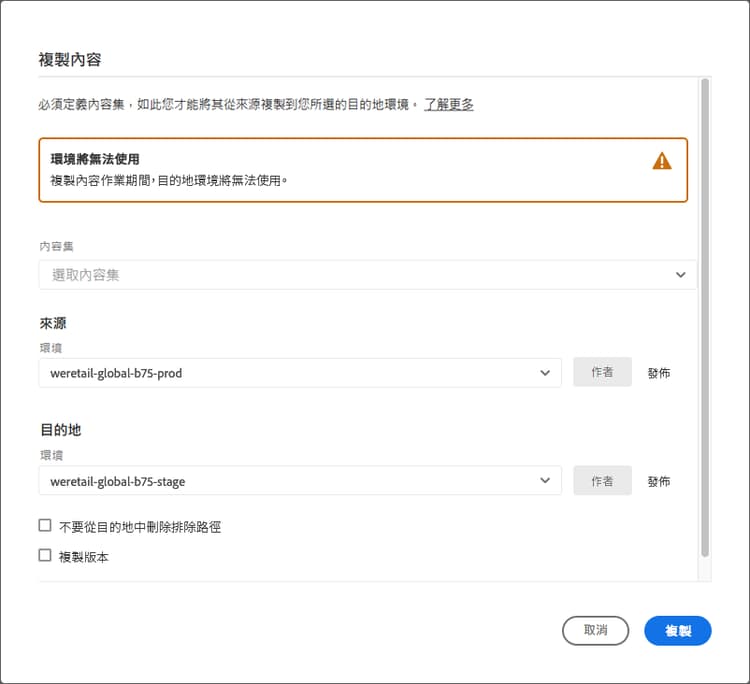Expand the source environment chevron arrow
This screenshot has height=684, width=750.
click(x=545, y=373)
